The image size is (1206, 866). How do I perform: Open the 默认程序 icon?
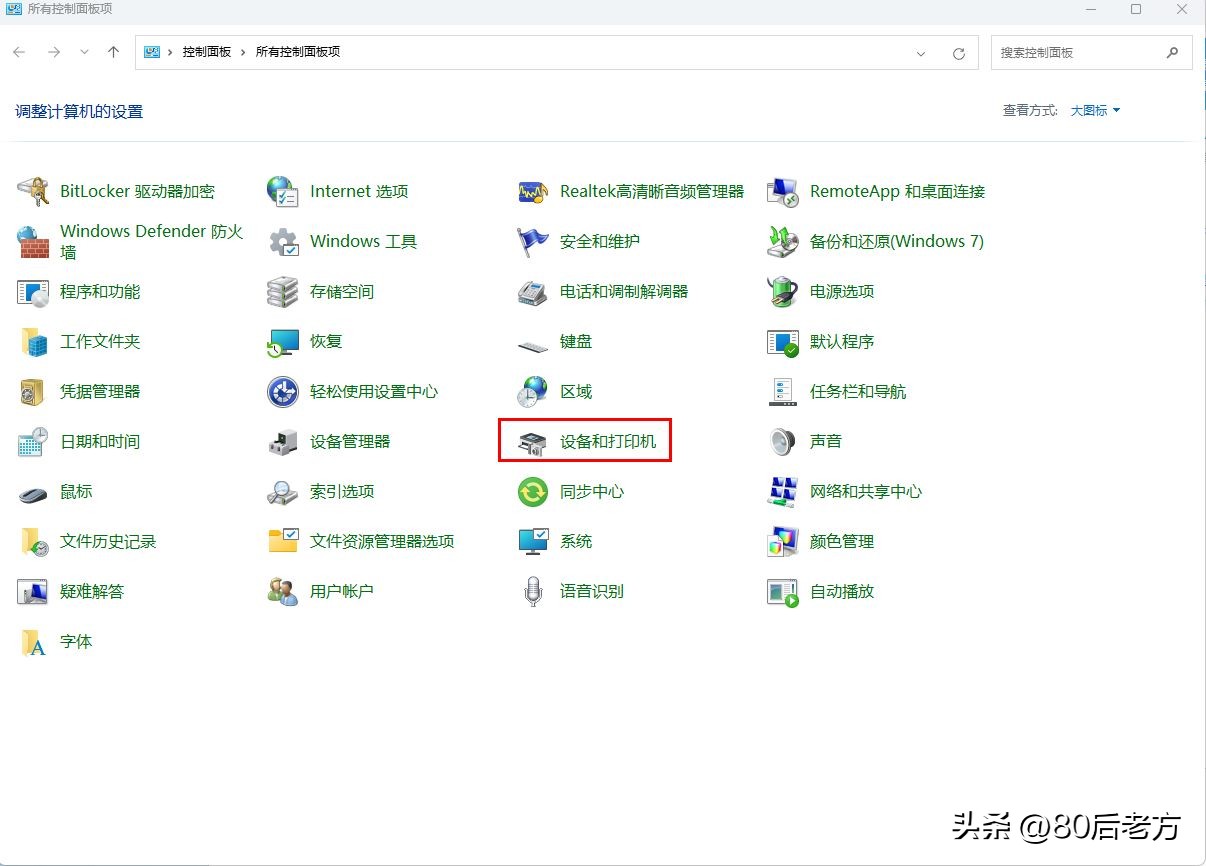click(782, 341)
